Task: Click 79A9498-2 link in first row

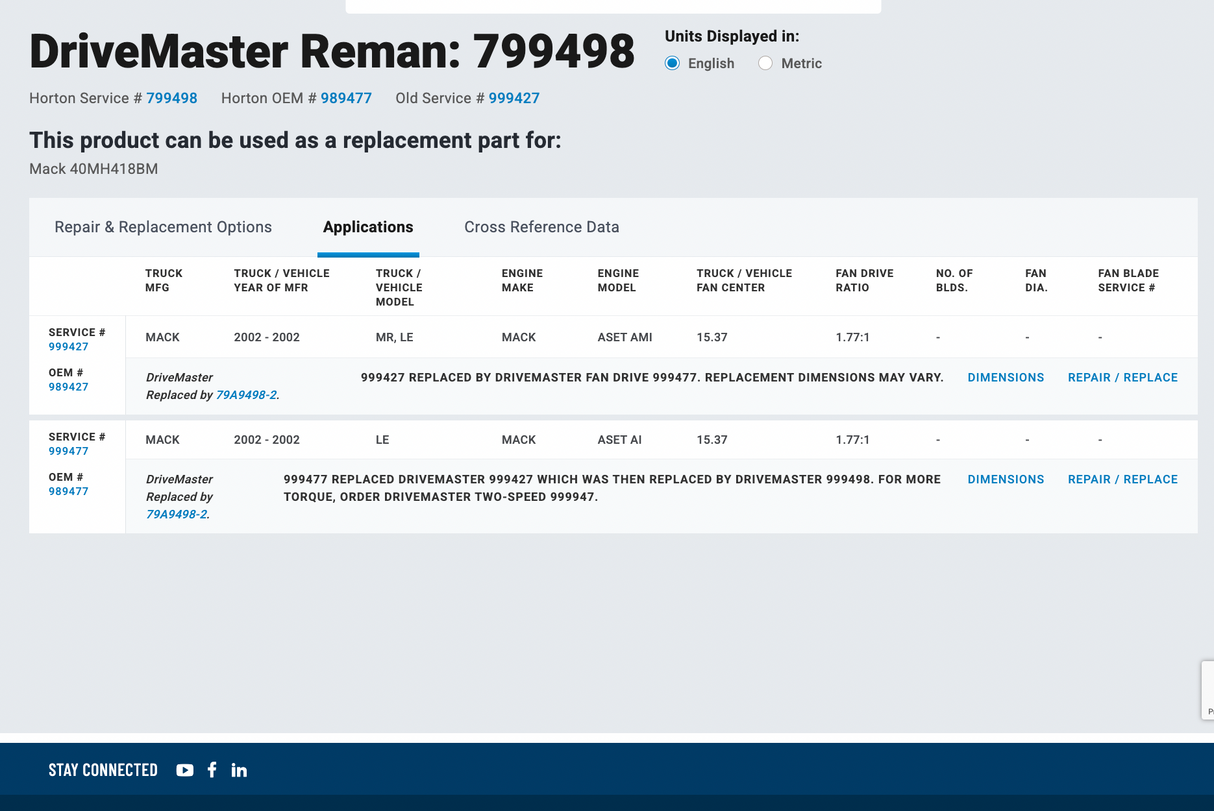Action: click(246, 395)
